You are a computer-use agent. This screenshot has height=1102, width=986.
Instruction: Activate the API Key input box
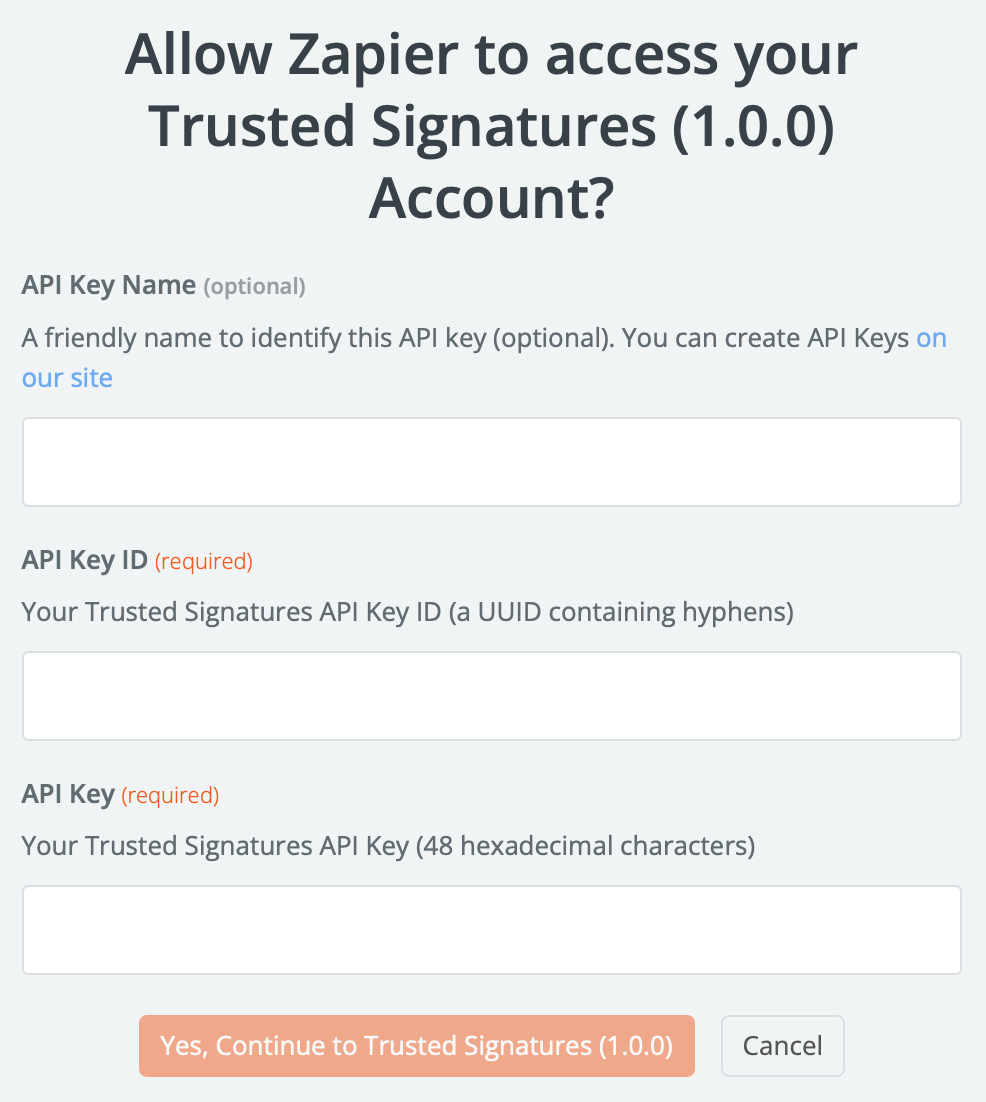[491, 929]
